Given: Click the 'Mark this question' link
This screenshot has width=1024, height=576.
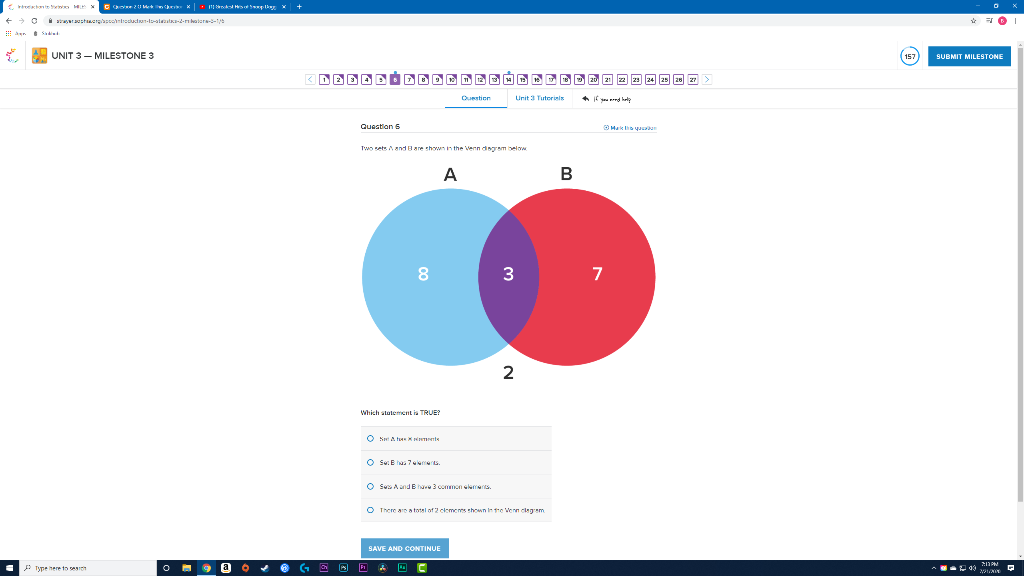Looking at the screenshot, I should pos(630,128).
